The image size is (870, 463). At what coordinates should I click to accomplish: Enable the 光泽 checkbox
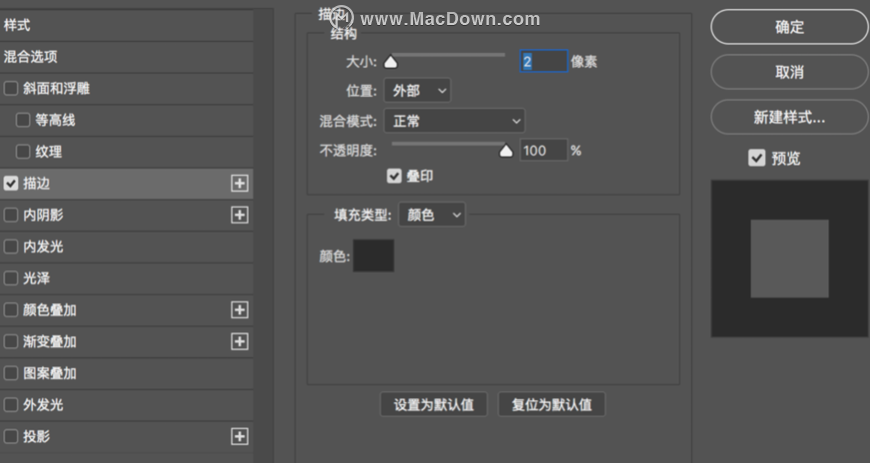coord(11,278)
